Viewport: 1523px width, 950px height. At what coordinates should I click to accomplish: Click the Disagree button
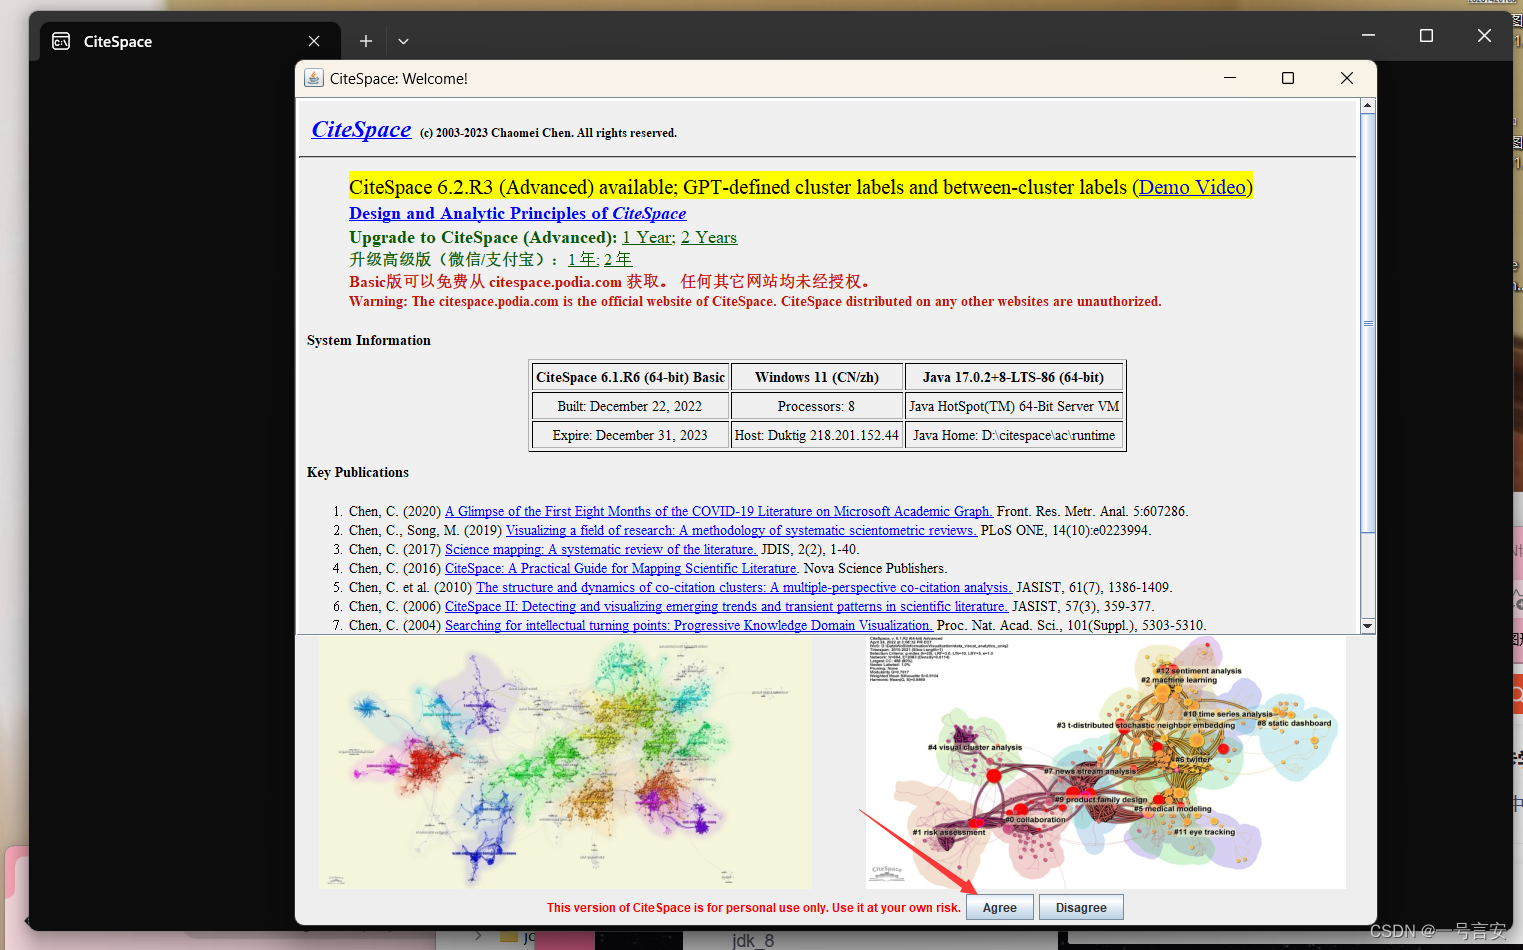pos(1081,907)
